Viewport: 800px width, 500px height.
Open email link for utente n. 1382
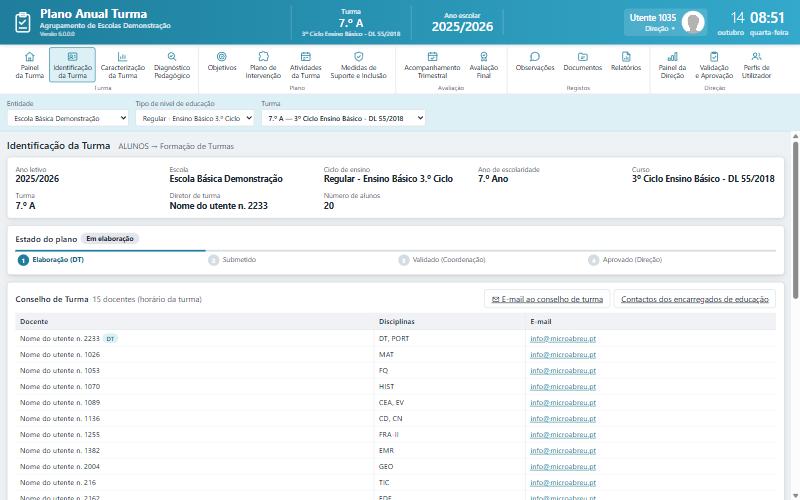563,451
